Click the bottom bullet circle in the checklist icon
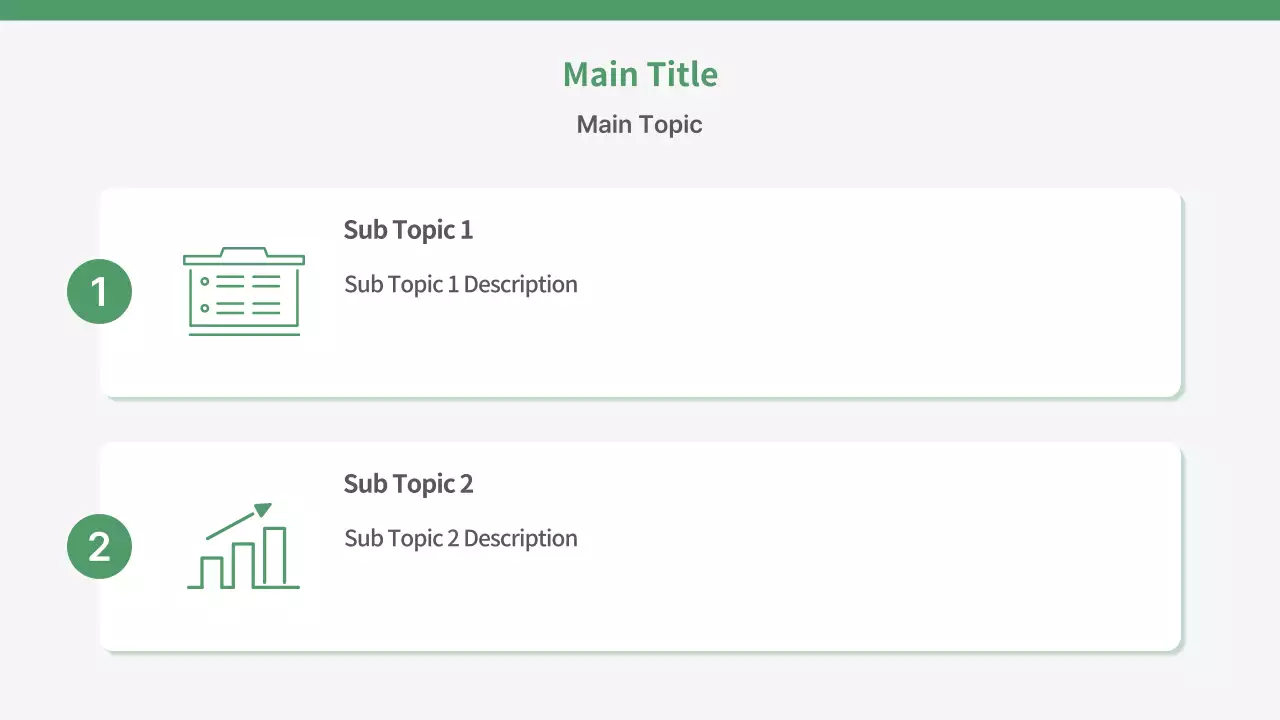This screenshot has height=720, width=1280. [205, 308]
